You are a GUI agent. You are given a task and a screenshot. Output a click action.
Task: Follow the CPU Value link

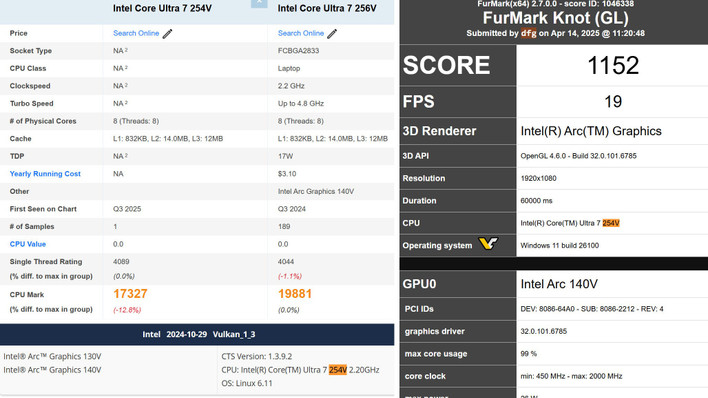[28, 244]
